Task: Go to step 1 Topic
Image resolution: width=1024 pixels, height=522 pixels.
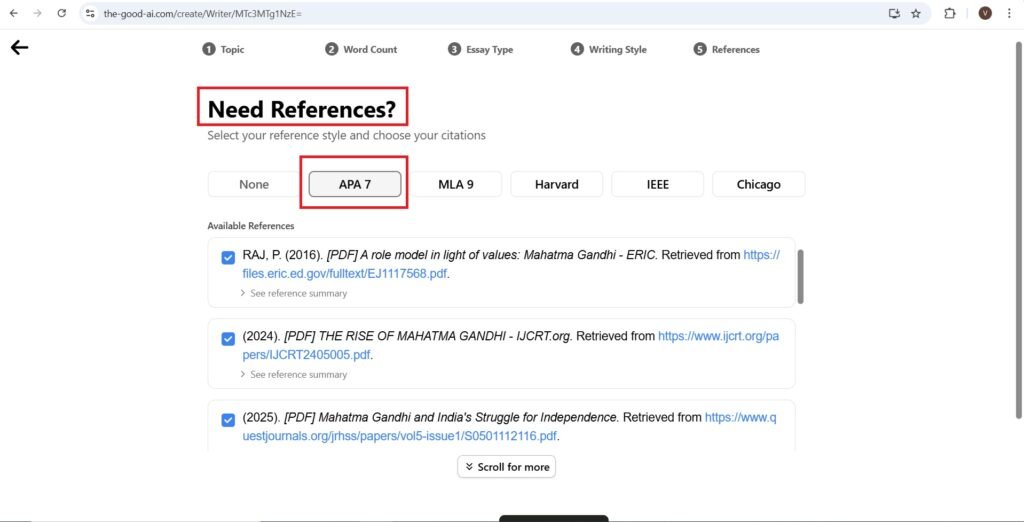Action: (x=223, y=50)
